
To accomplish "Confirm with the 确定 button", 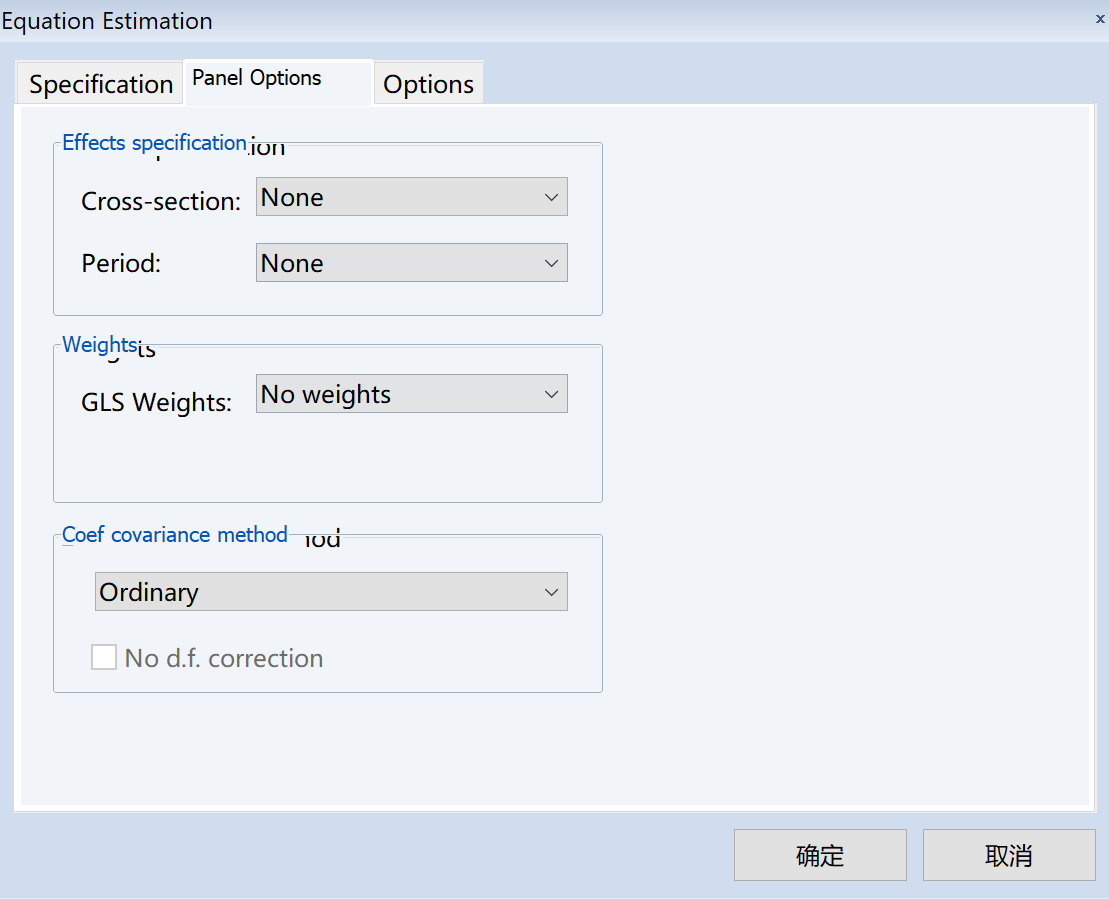I will [820, 855].
